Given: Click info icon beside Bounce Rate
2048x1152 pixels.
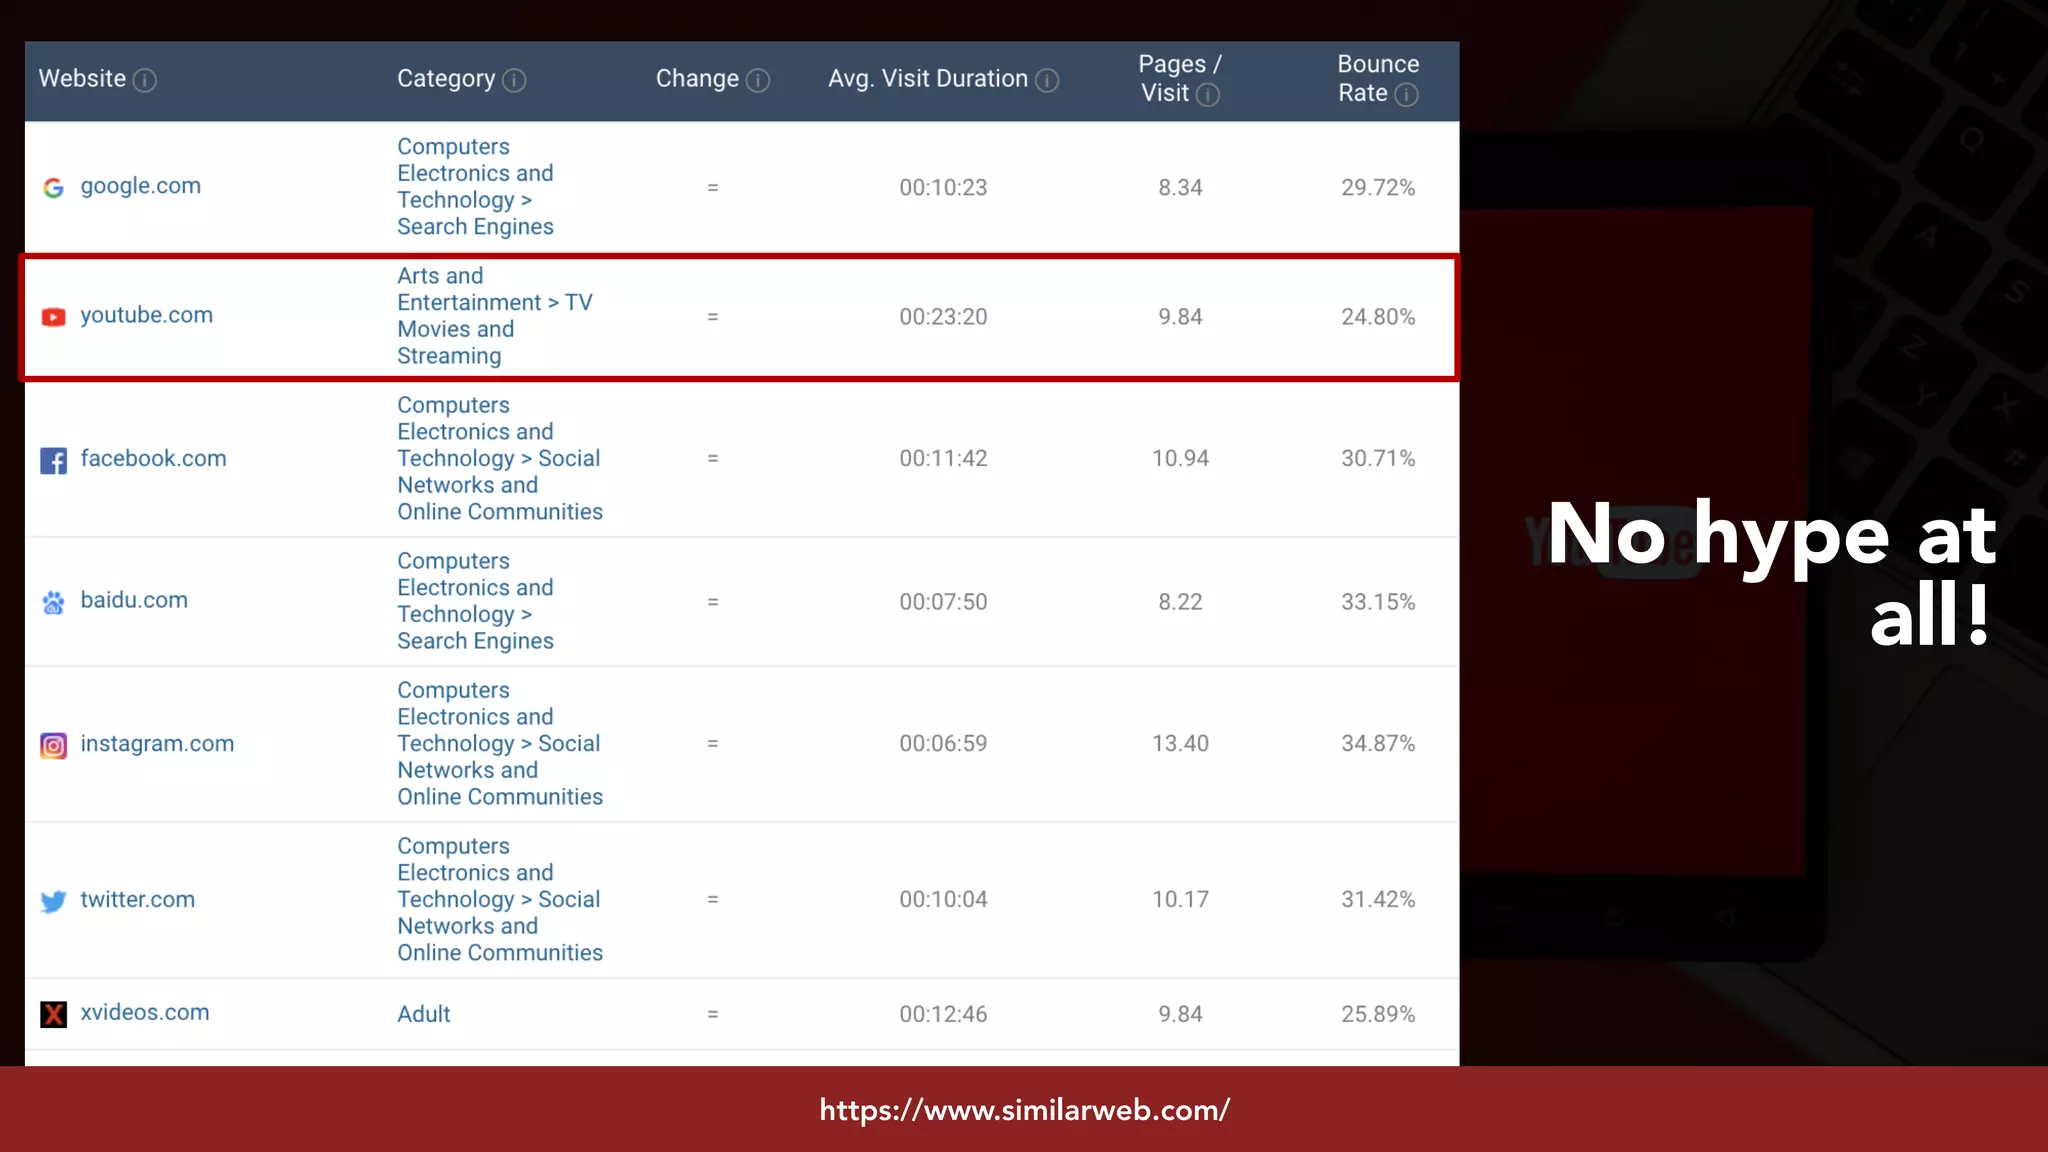Looking at the screenshot, I should (x=1406, y=95).
